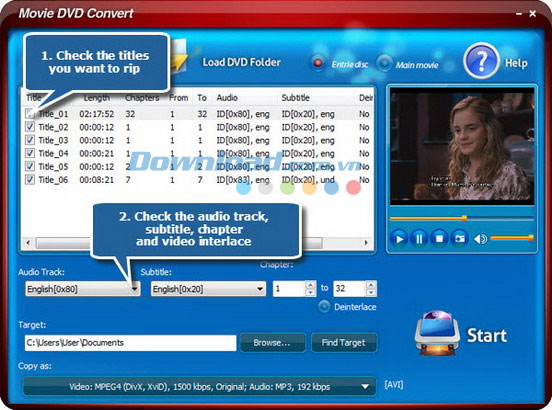Click the Find Target button
The image size is (552, 410).
[344, 342]
